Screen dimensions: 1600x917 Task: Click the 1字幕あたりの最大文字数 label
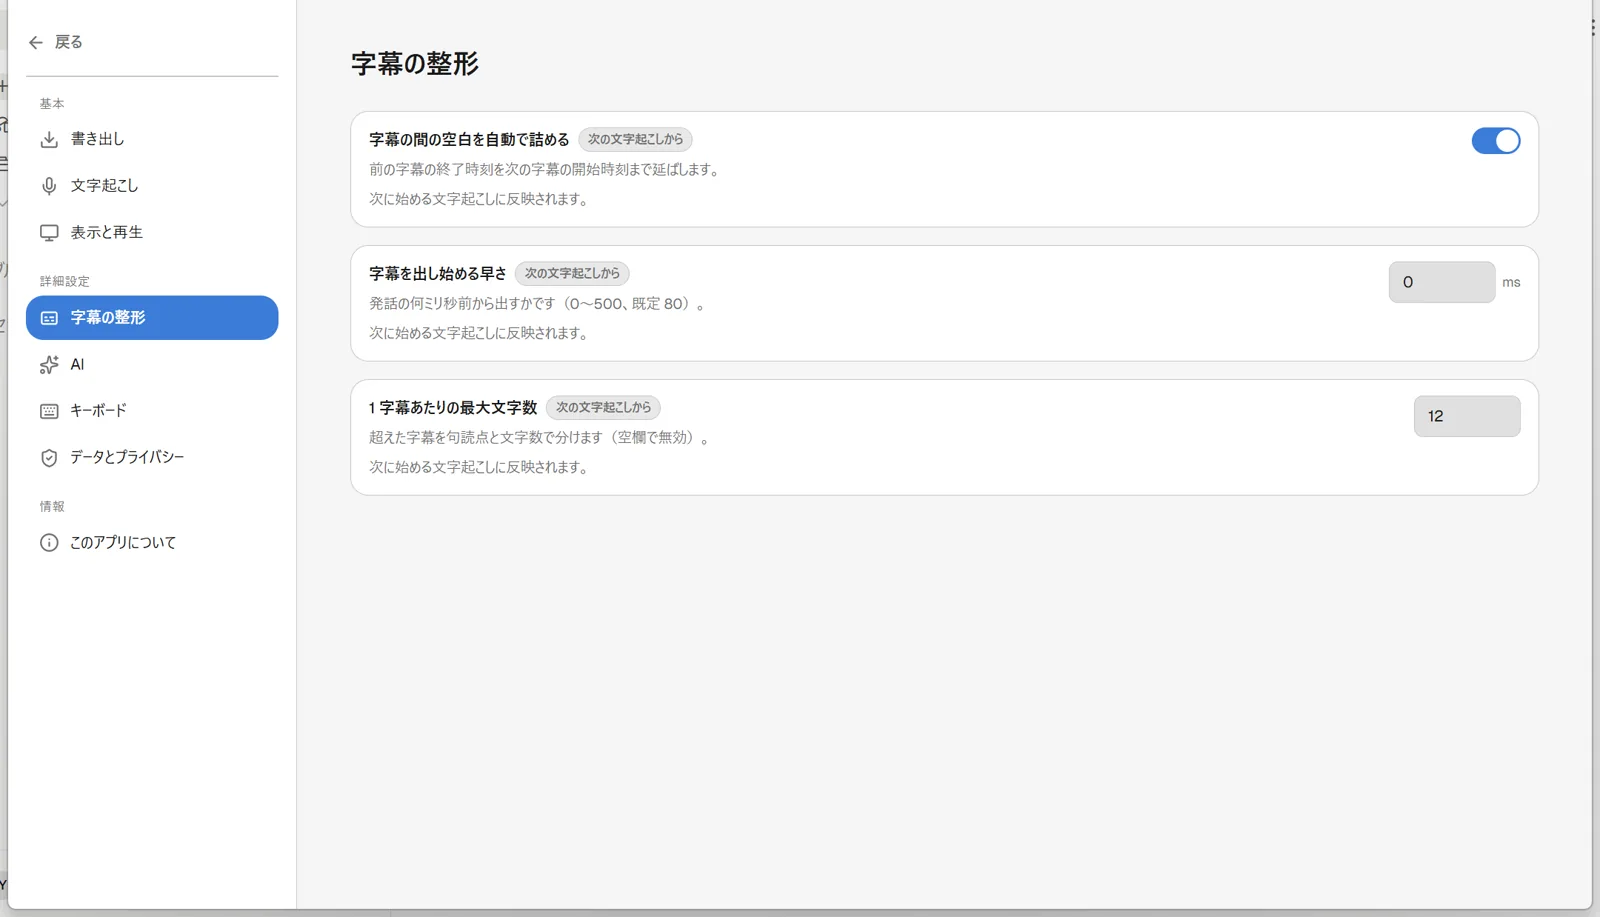[x=453, y=408]
